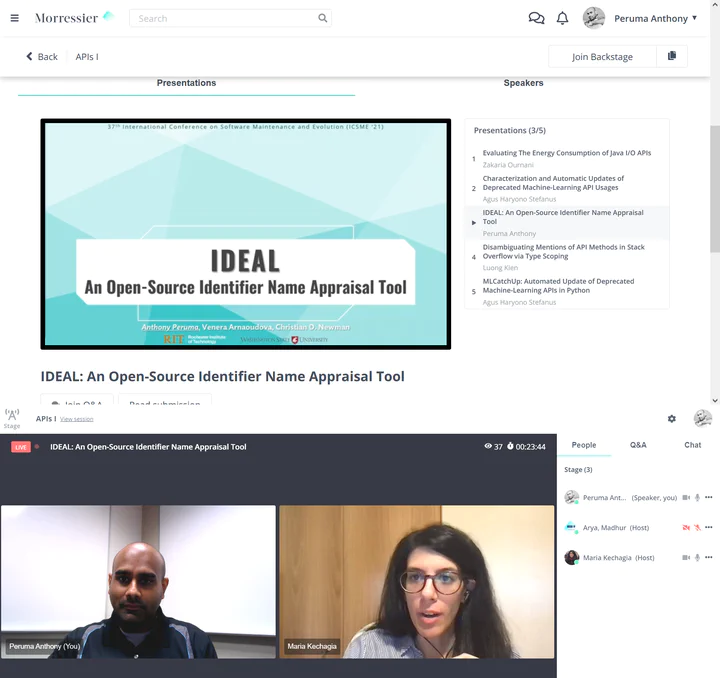Toggle Peruma Anthony's microphone
Image resolution: width=720 pixels, height=678 pixels.
coord(697,497)
